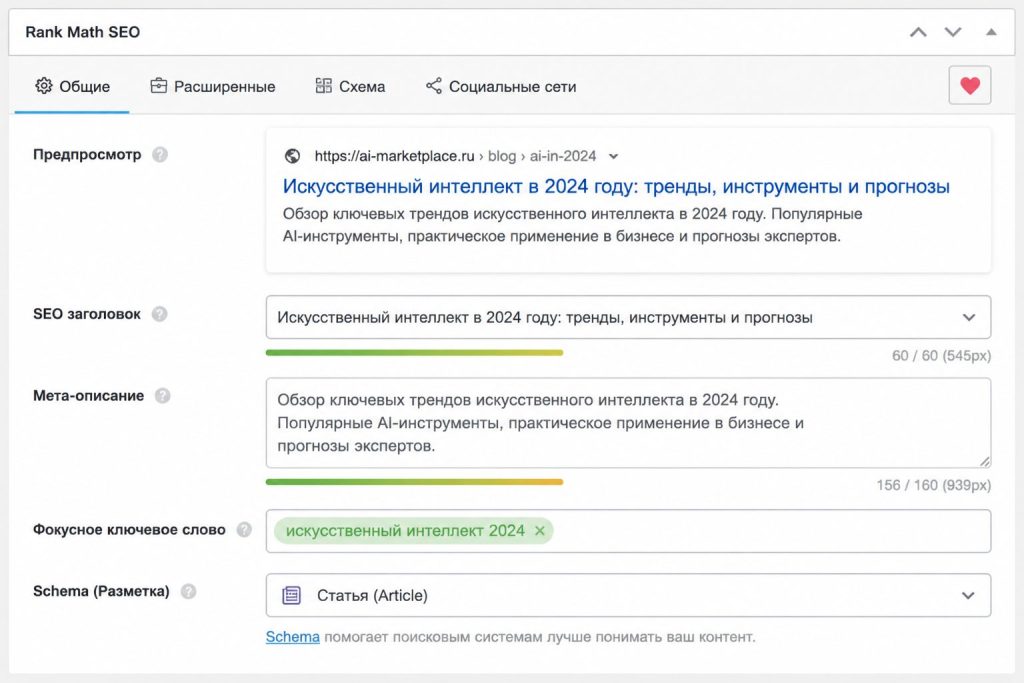Click into the Мета-описание text area
The image size is (1024, 683).
[x=628, y=423]
